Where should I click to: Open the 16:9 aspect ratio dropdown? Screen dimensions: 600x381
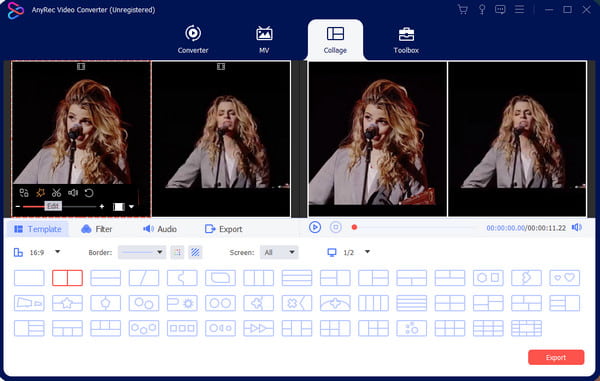tap(57, 252)
